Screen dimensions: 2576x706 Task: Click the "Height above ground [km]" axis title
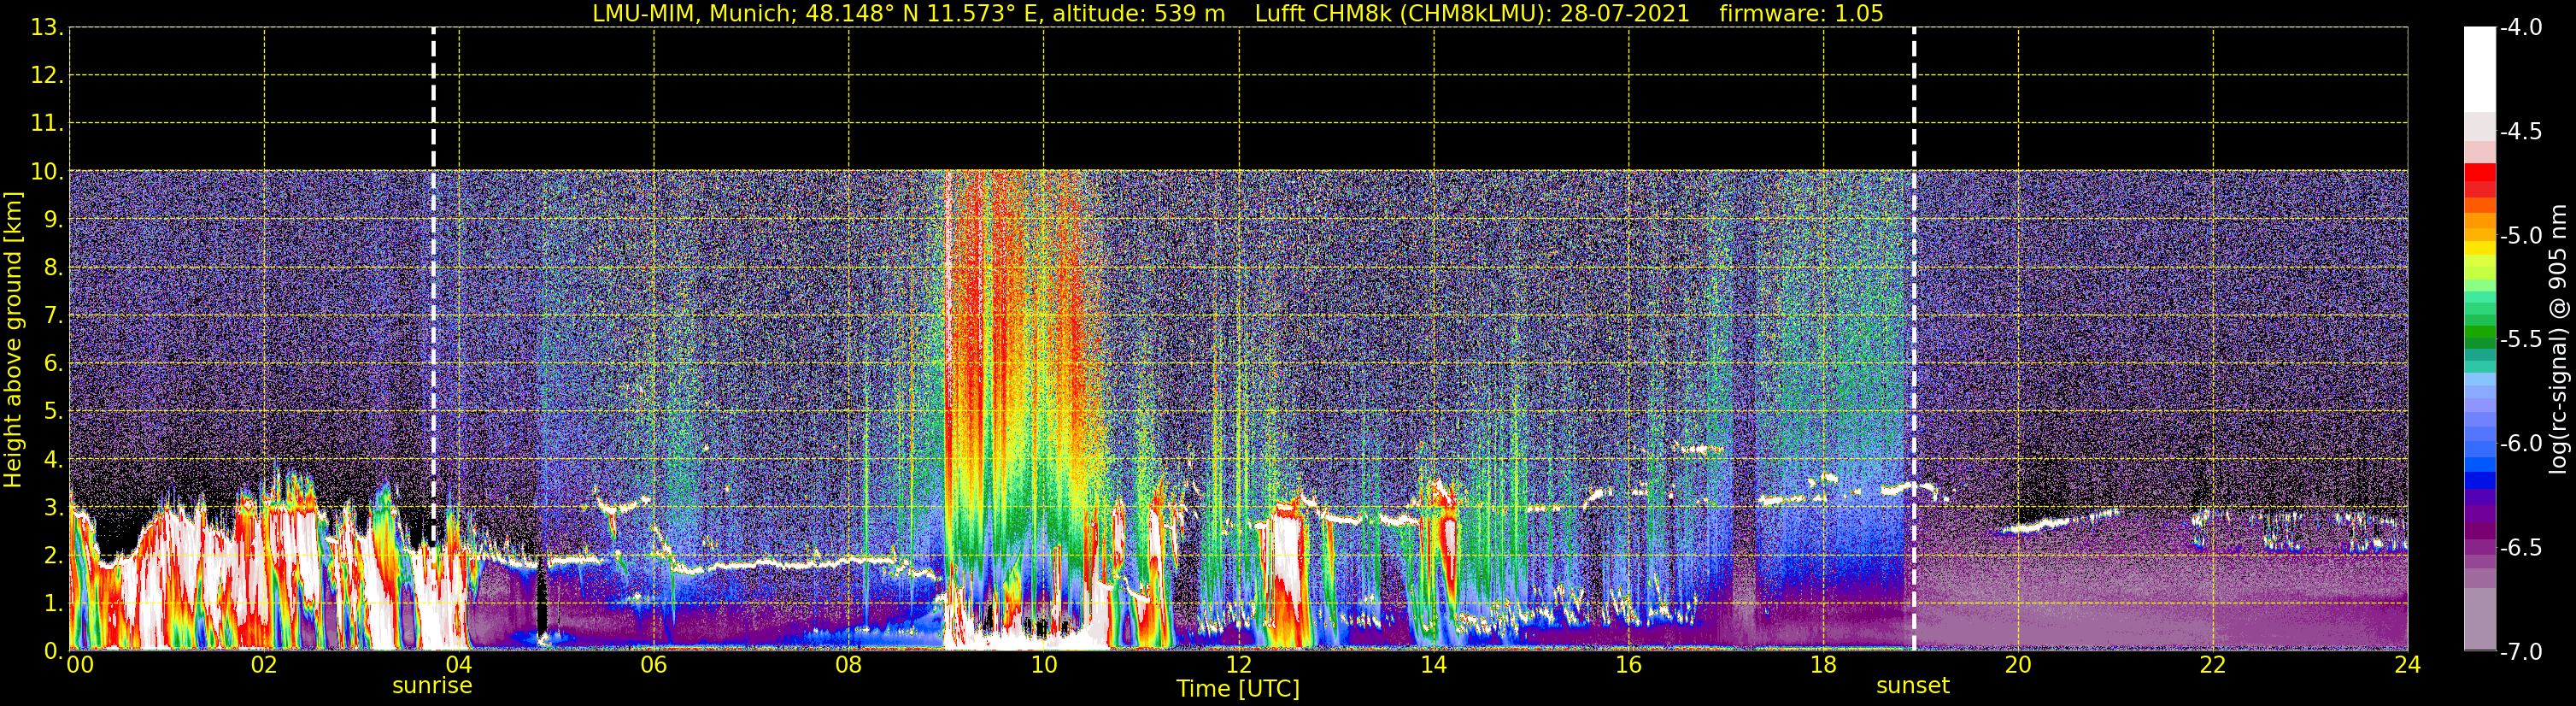tap(13, 340)
